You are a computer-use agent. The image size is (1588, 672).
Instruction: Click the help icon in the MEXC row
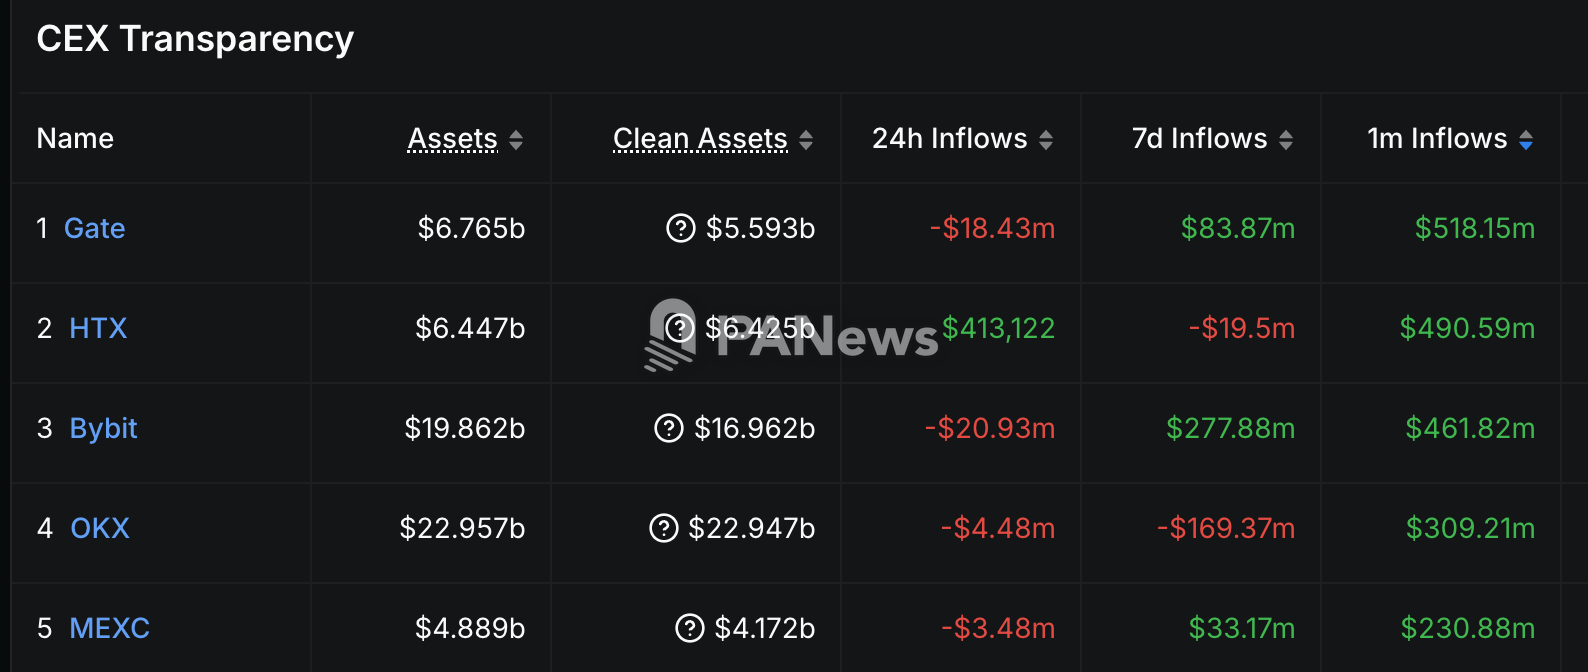690,628
